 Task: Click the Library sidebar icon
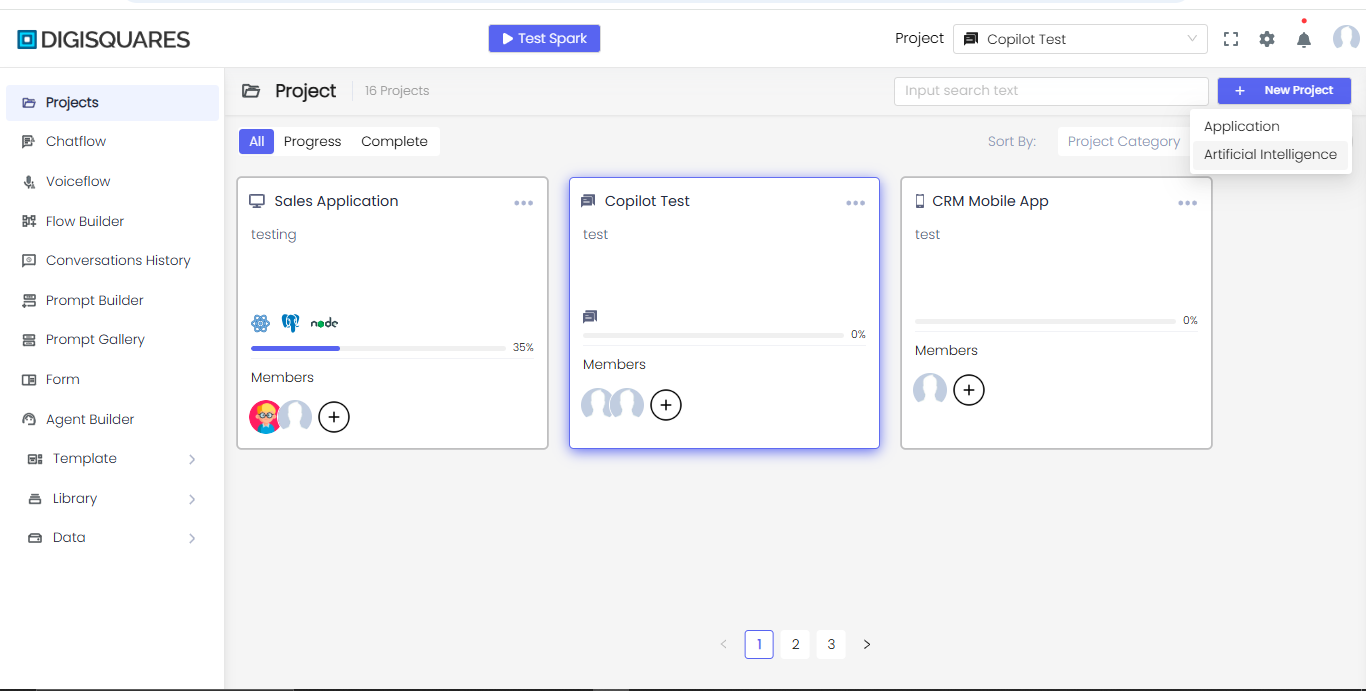click(x=35, y=499)
